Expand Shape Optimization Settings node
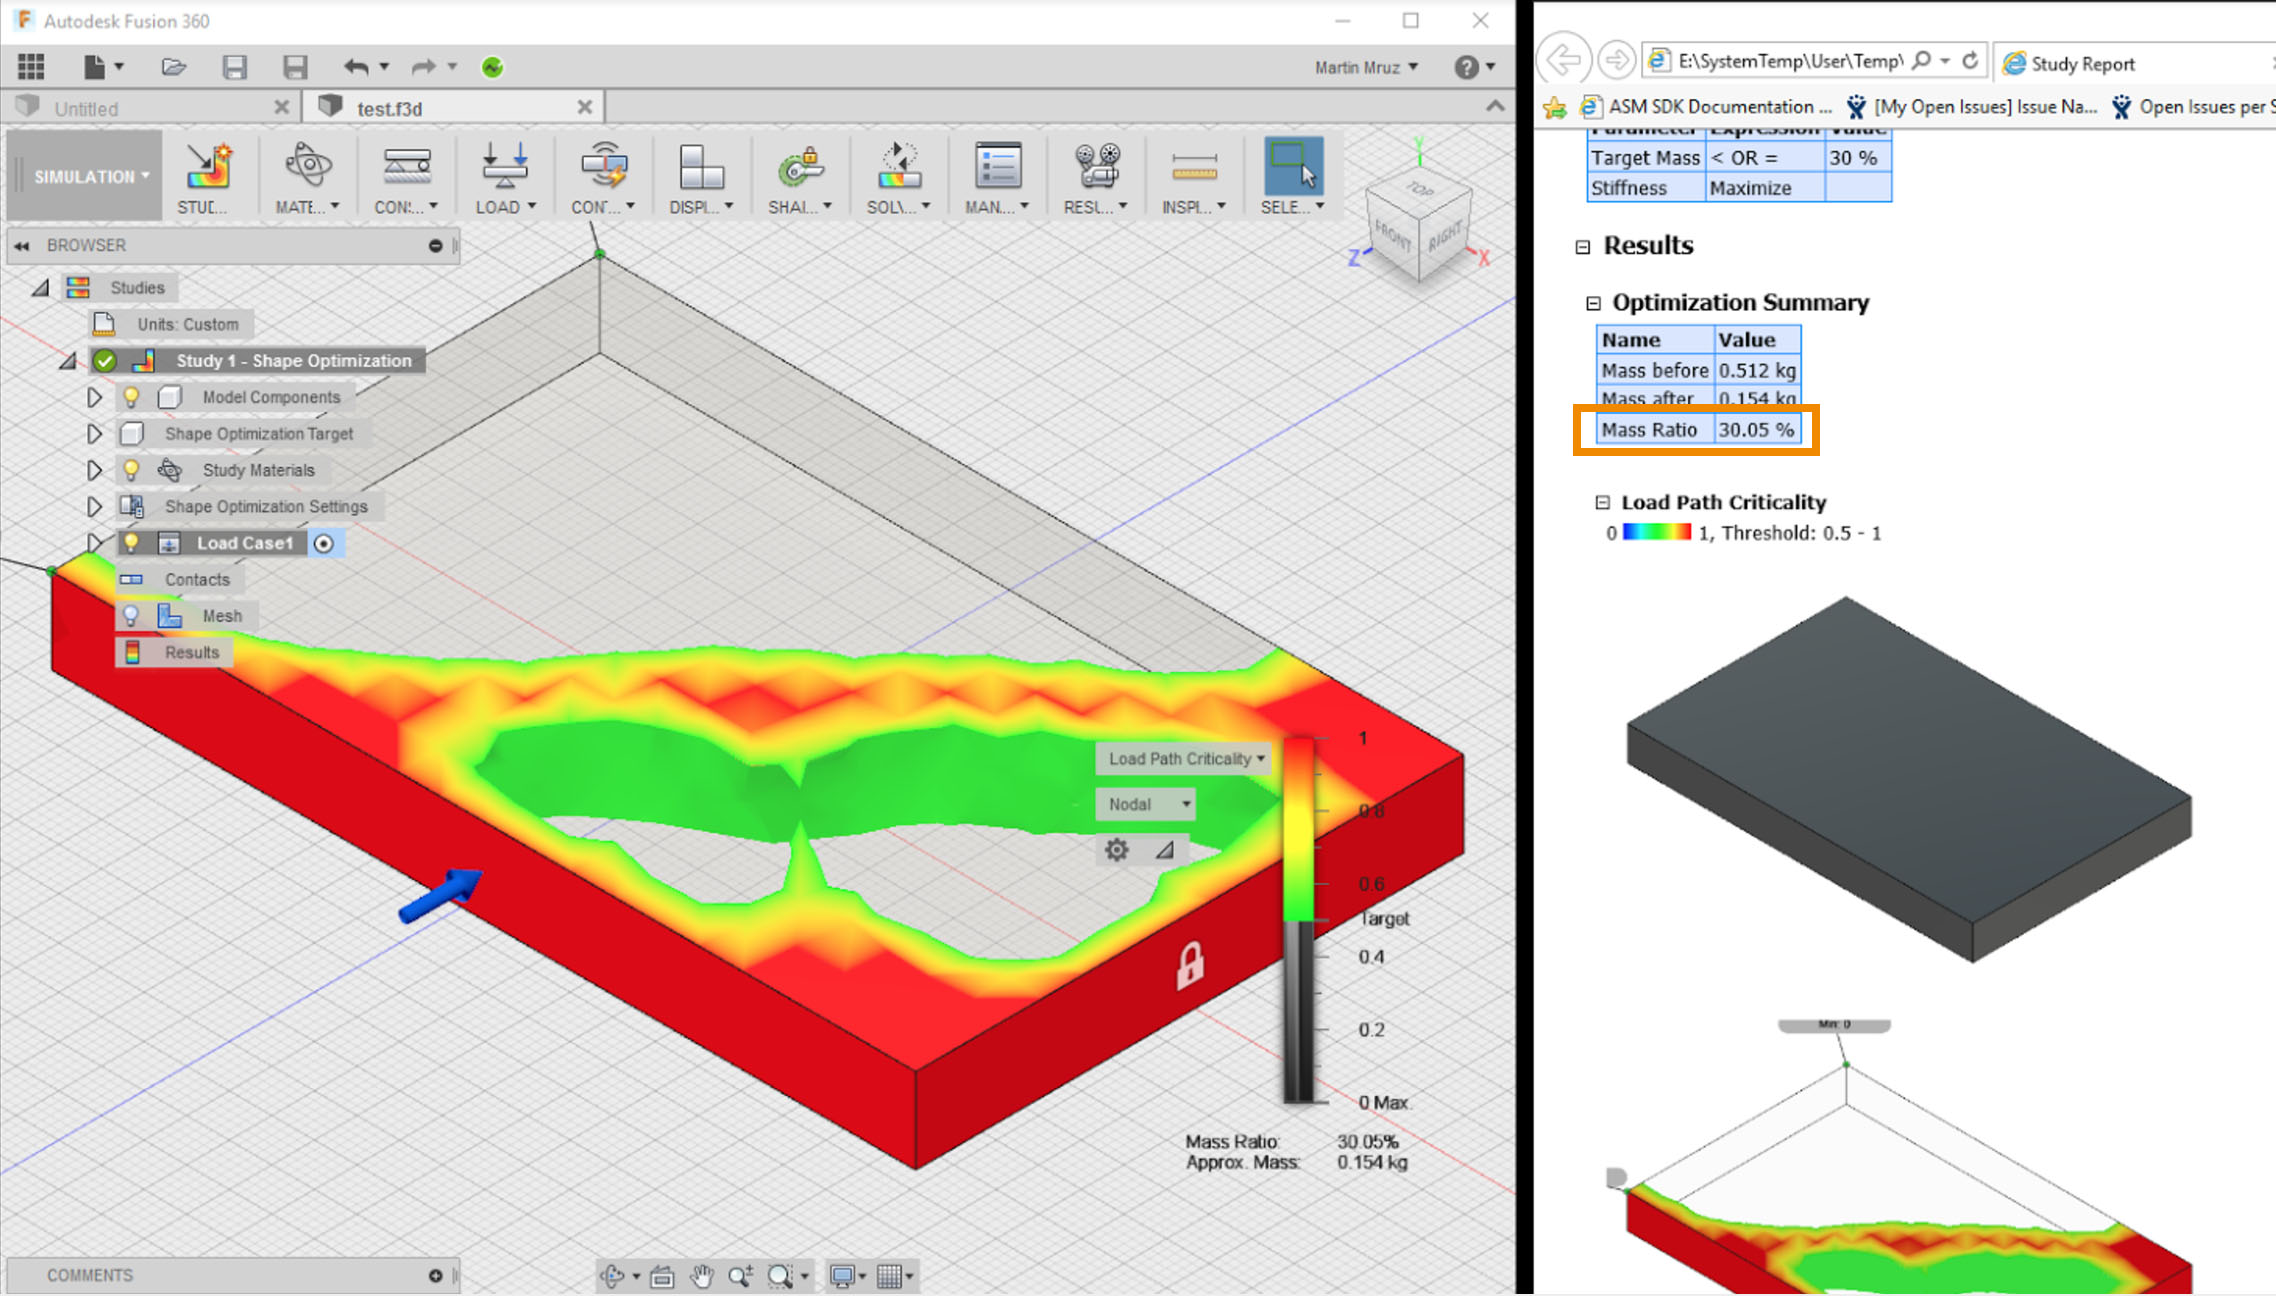Screen dimensions: 2276x1296 94,507
